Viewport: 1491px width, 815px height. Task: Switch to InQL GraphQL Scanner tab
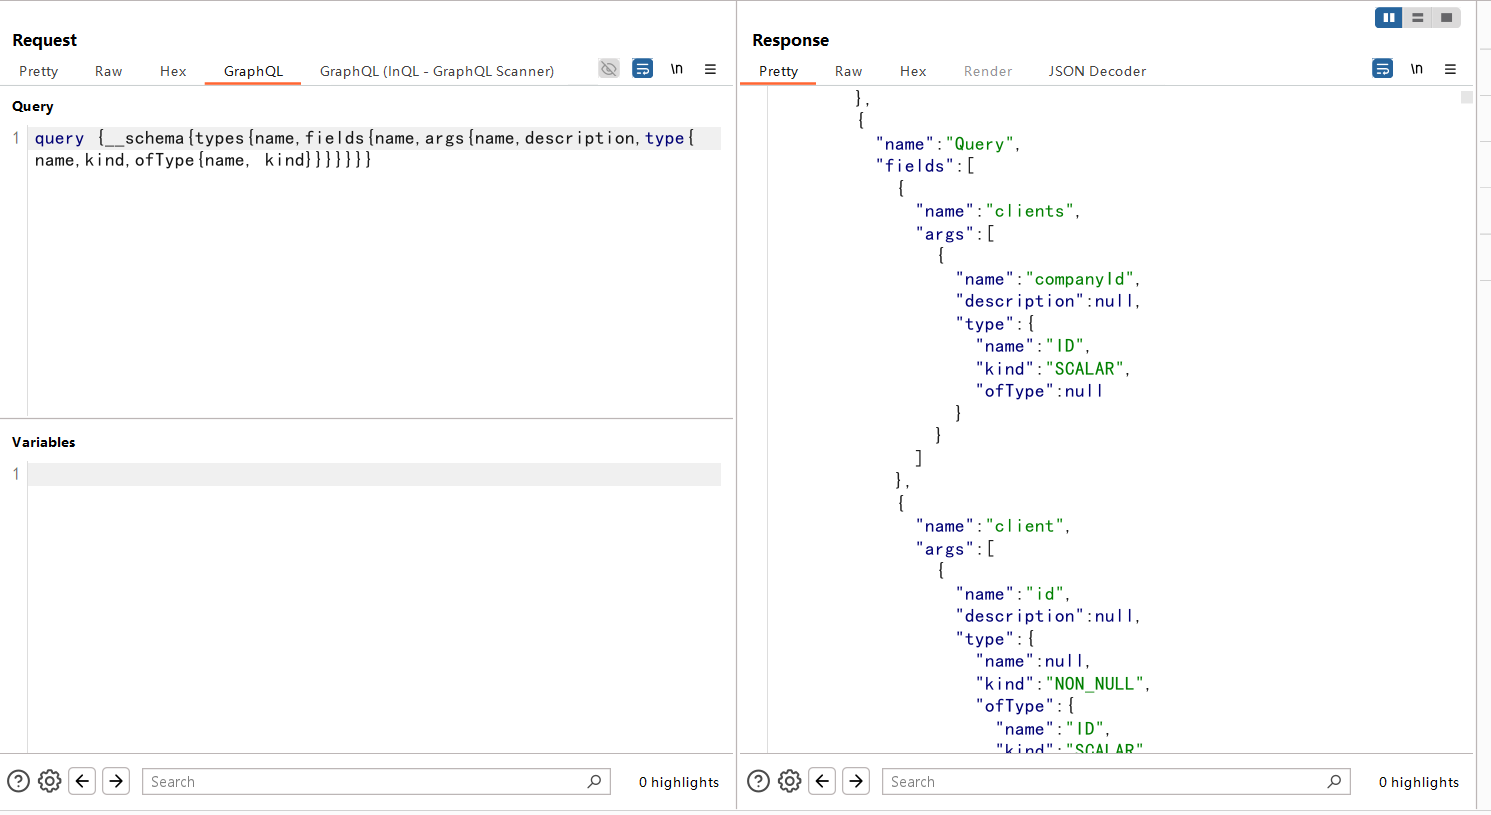coord(437,71)
